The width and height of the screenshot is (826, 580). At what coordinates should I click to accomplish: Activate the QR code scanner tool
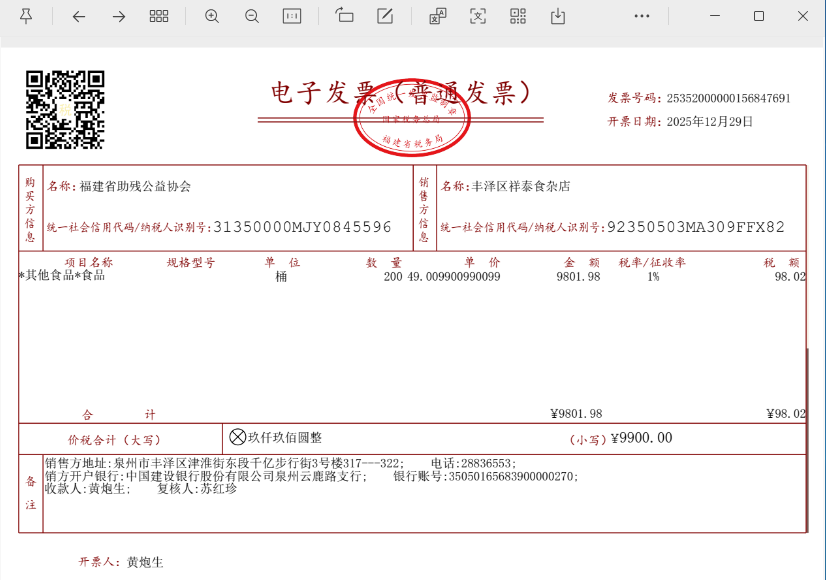tap(517, 16)
